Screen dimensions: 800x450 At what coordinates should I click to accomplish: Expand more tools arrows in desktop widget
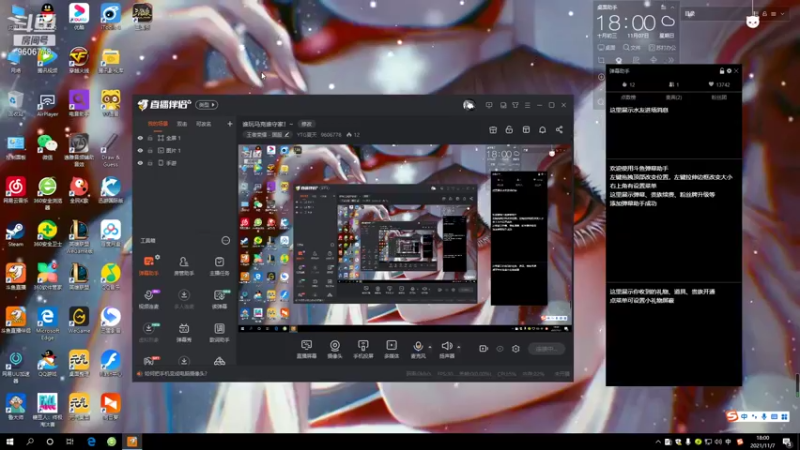[670, 60]
